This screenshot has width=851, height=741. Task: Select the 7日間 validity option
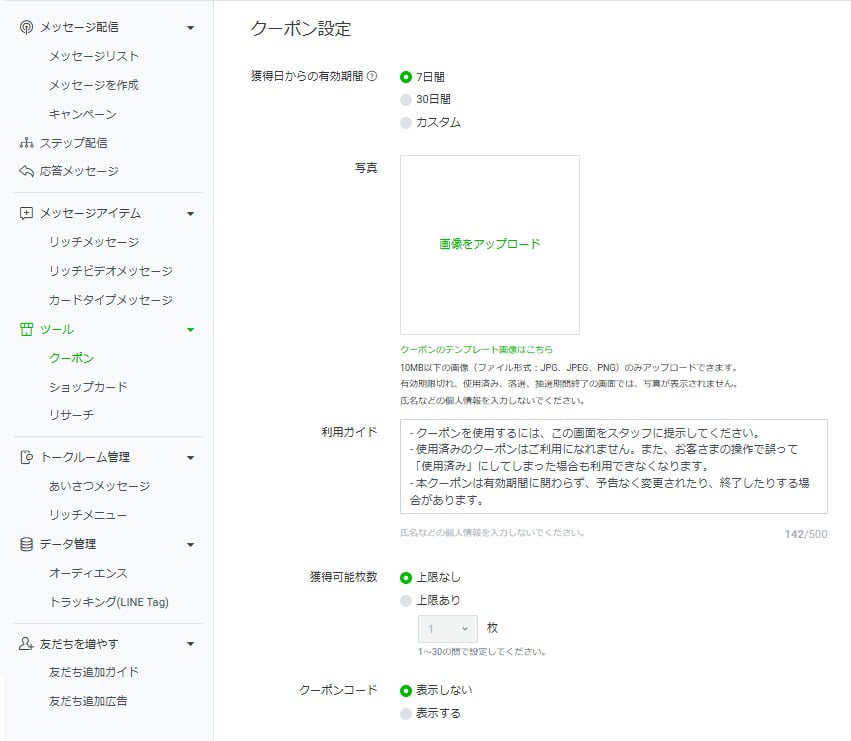coord(405,77)
